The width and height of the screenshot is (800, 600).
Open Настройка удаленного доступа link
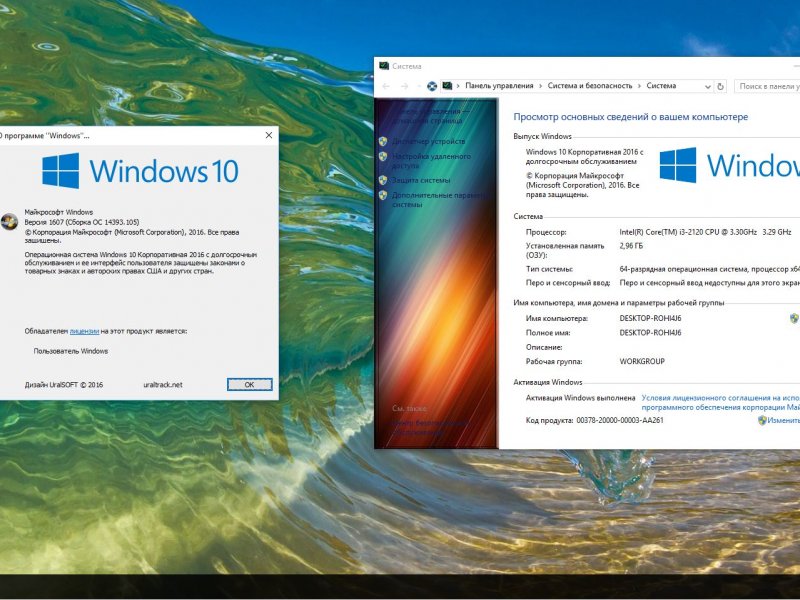point(431,161)
